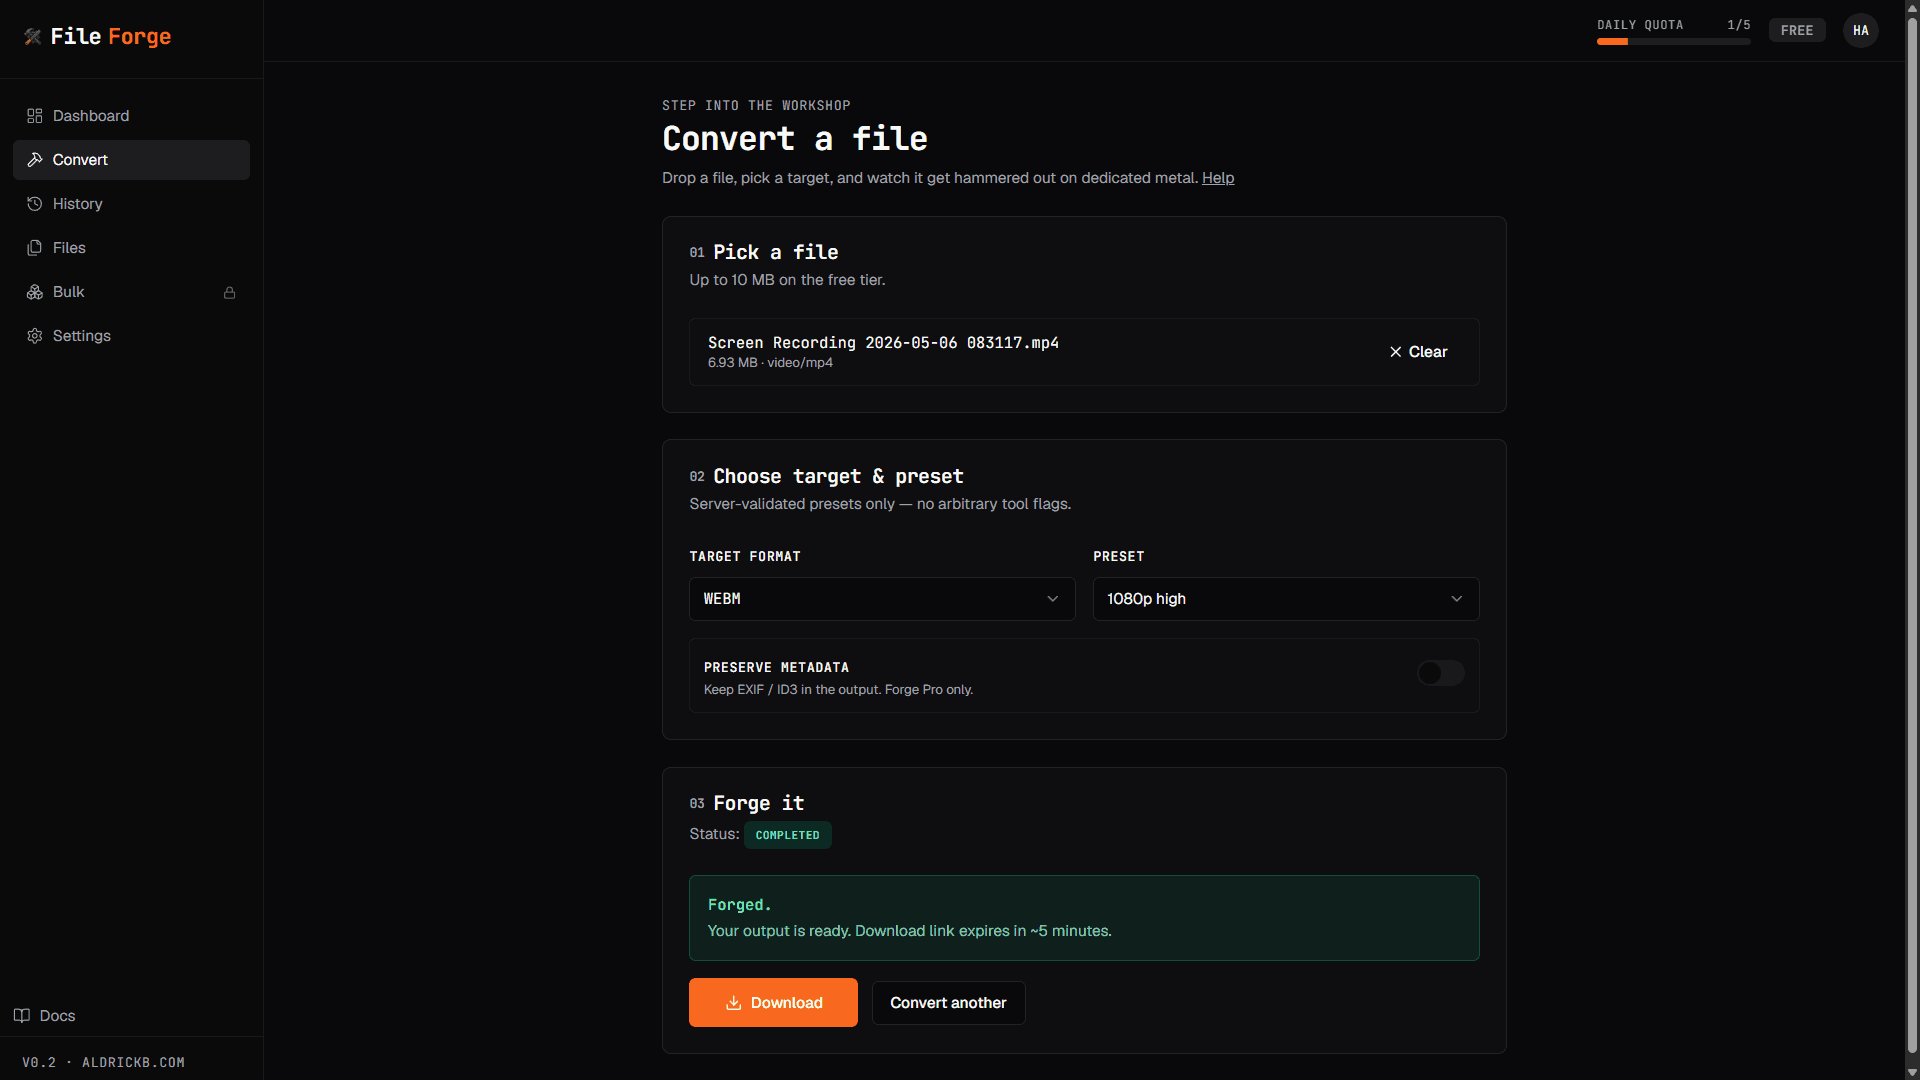Click the Choose target & preset heading
This screenshot has width=1920, height=1080.
click(838, 477)
